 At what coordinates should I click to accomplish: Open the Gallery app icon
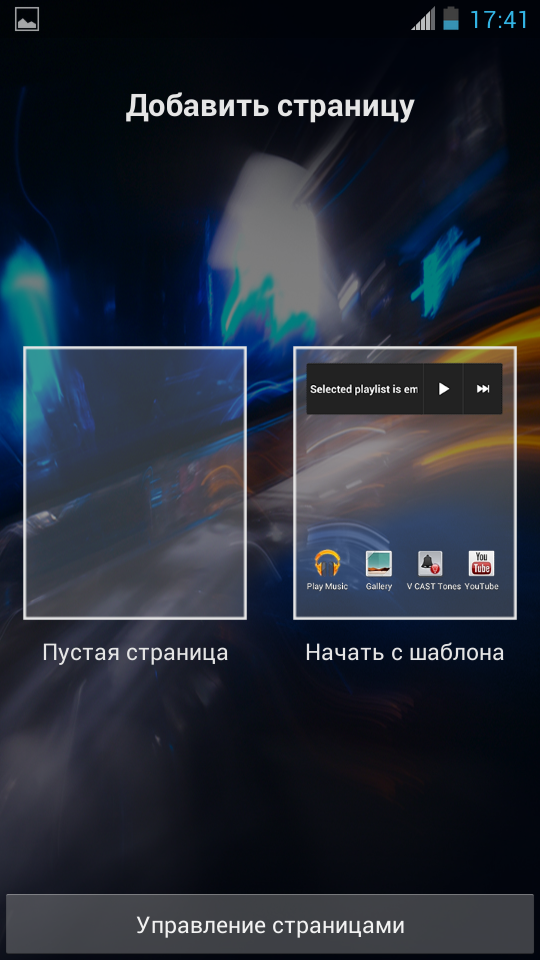click(x=378, y=563)
